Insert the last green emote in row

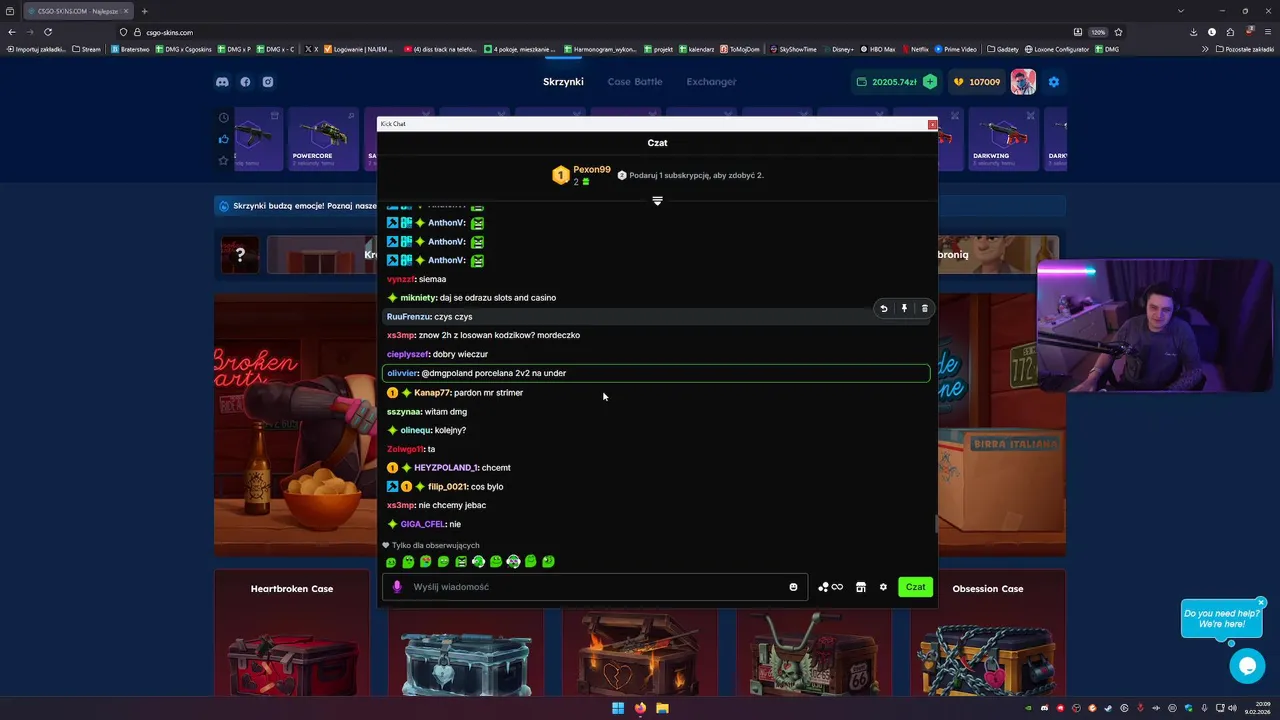(548, 562)
